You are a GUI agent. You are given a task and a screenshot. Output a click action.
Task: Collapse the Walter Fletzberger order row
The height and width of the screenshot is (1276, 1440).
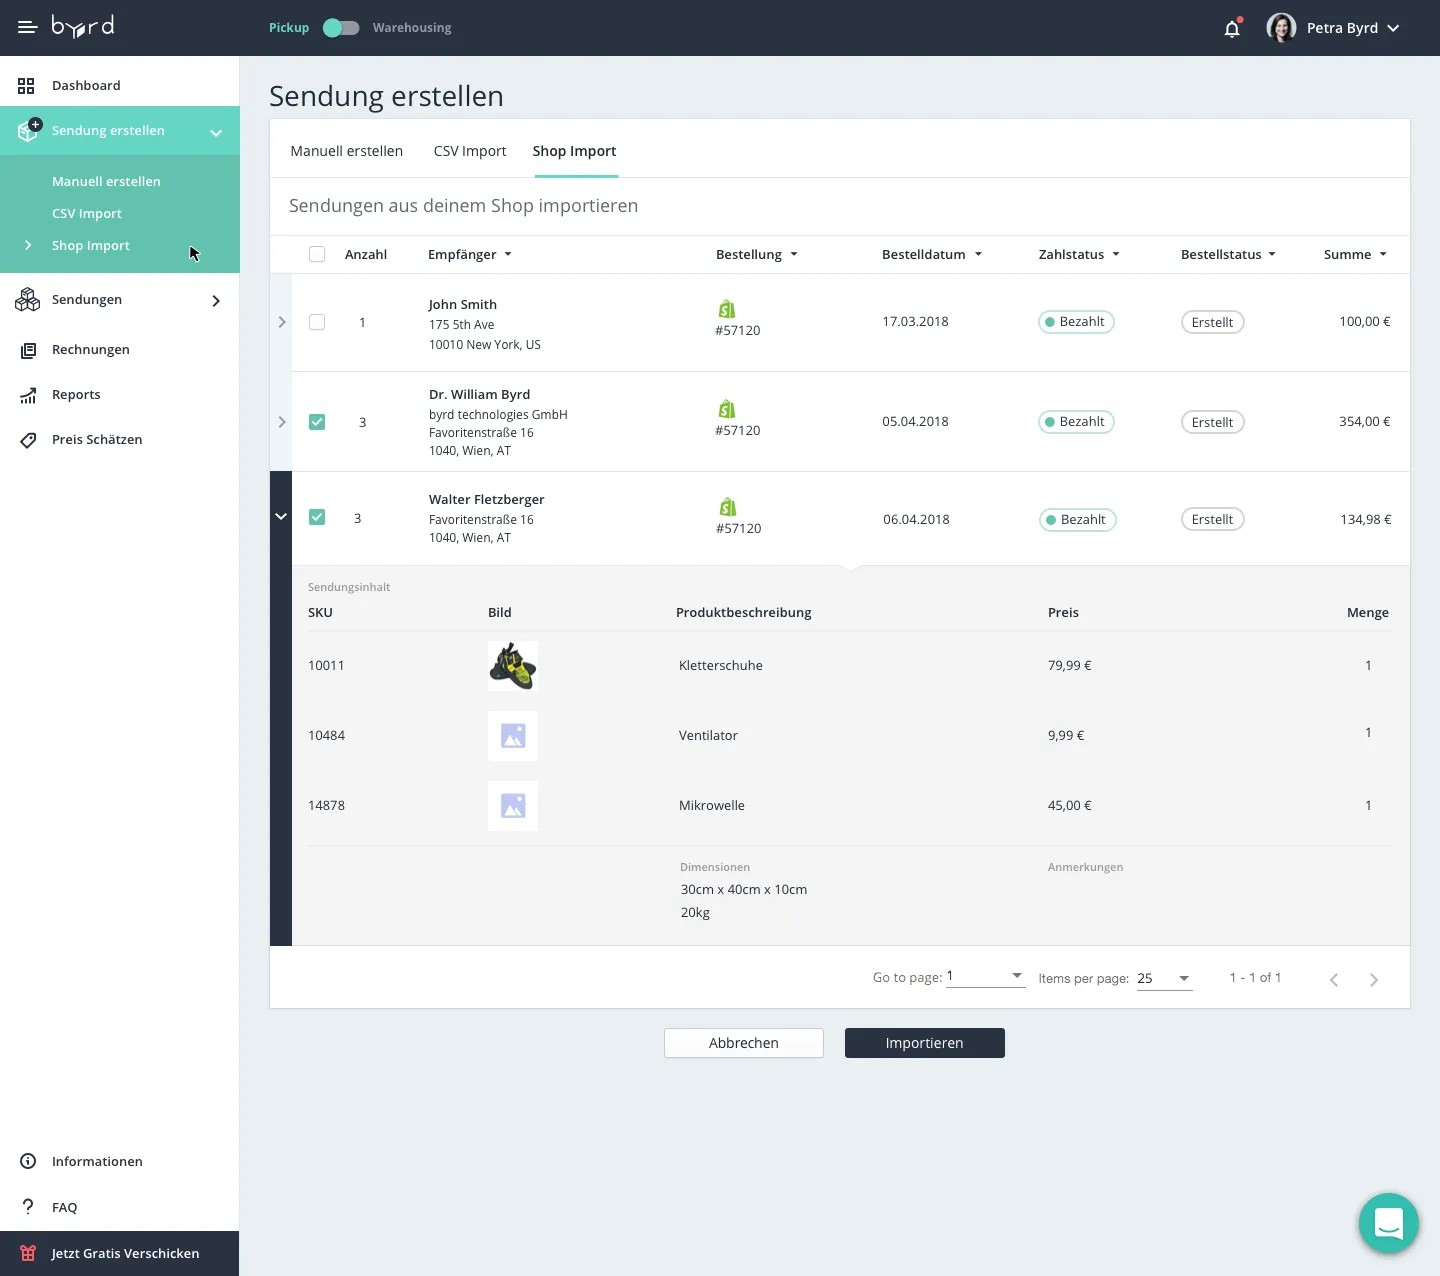281,517
